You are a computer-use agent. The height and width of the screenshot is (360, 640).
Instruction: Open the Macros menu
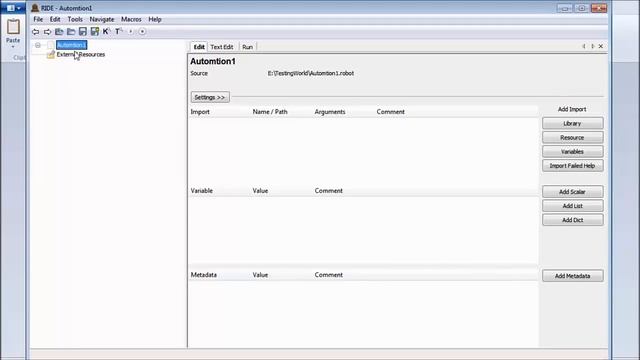point(131,19)
